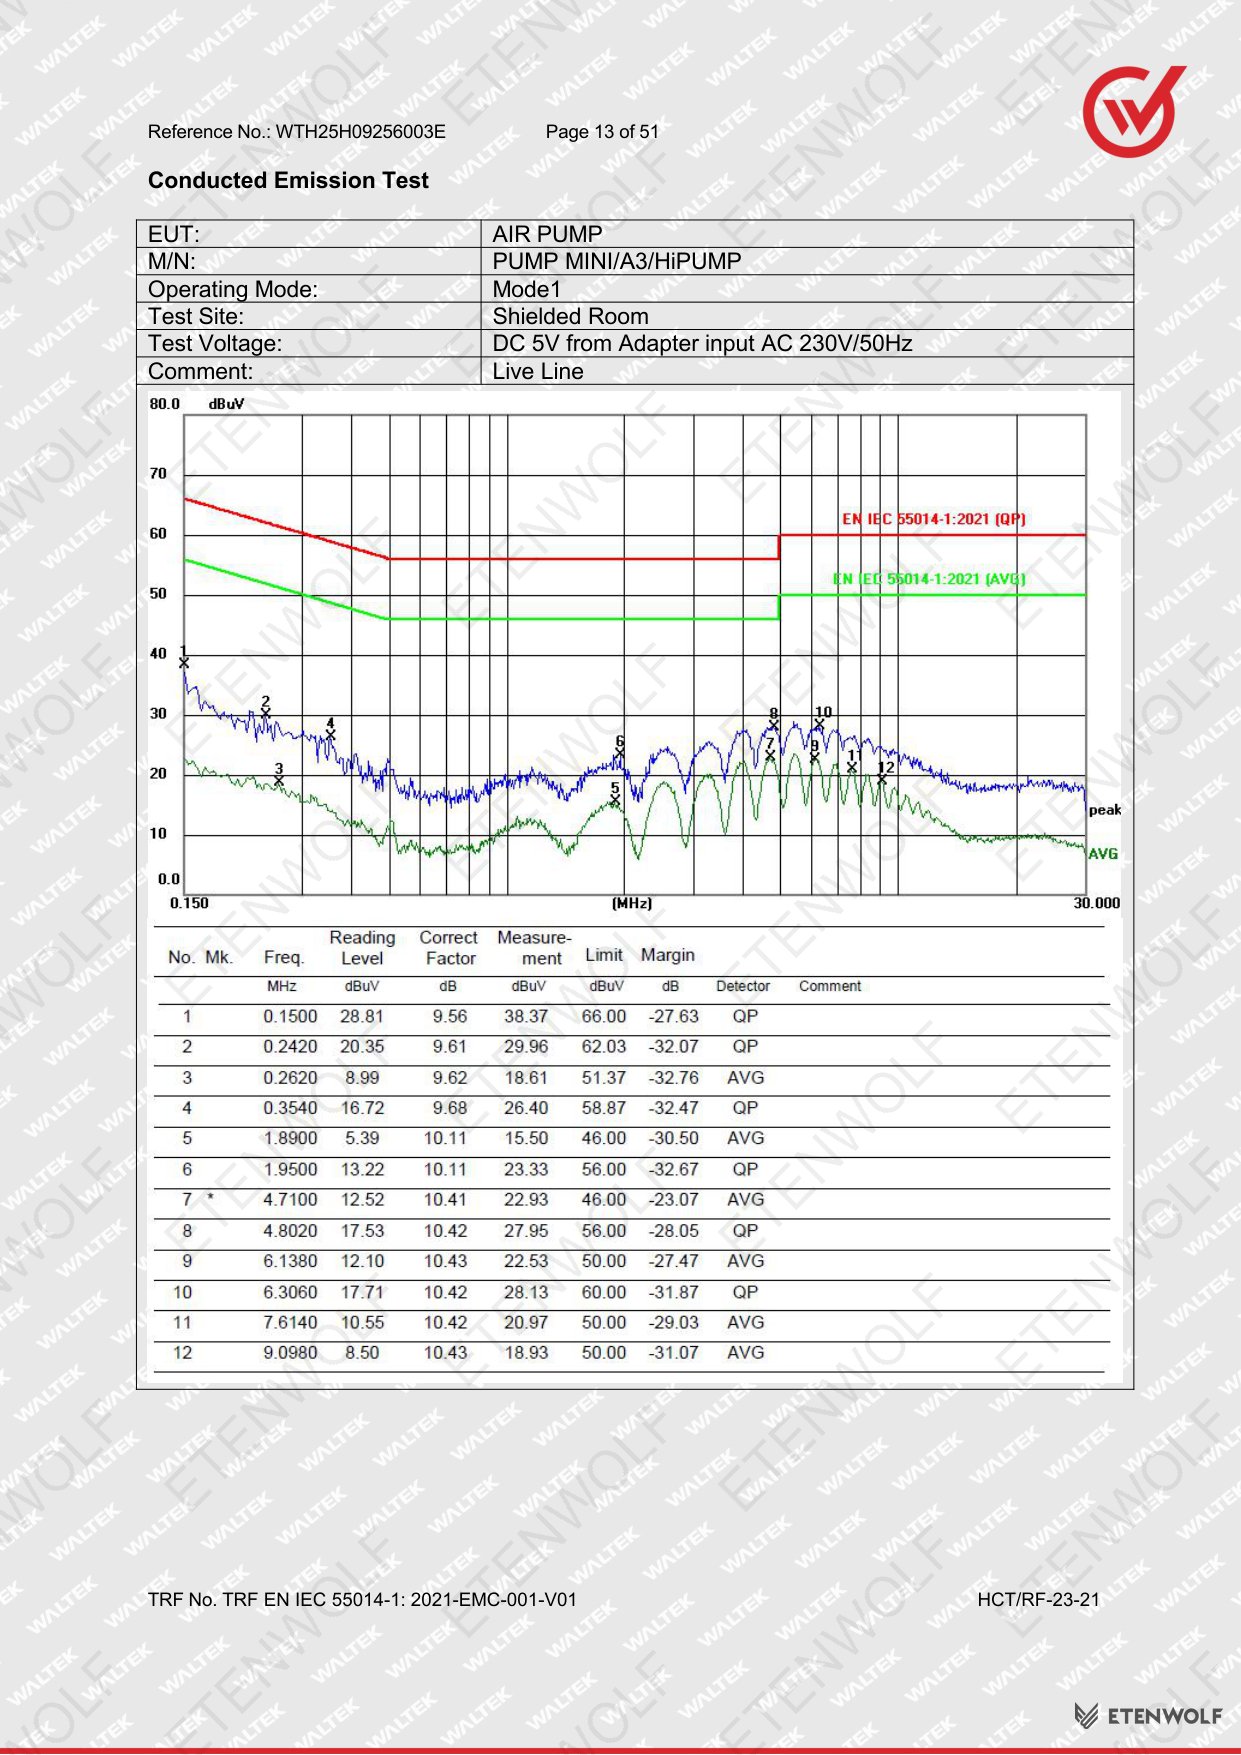Click margin -31.07 in row 12
This screenshot has width=1241, height=1755.
(x=674, y=1352)
